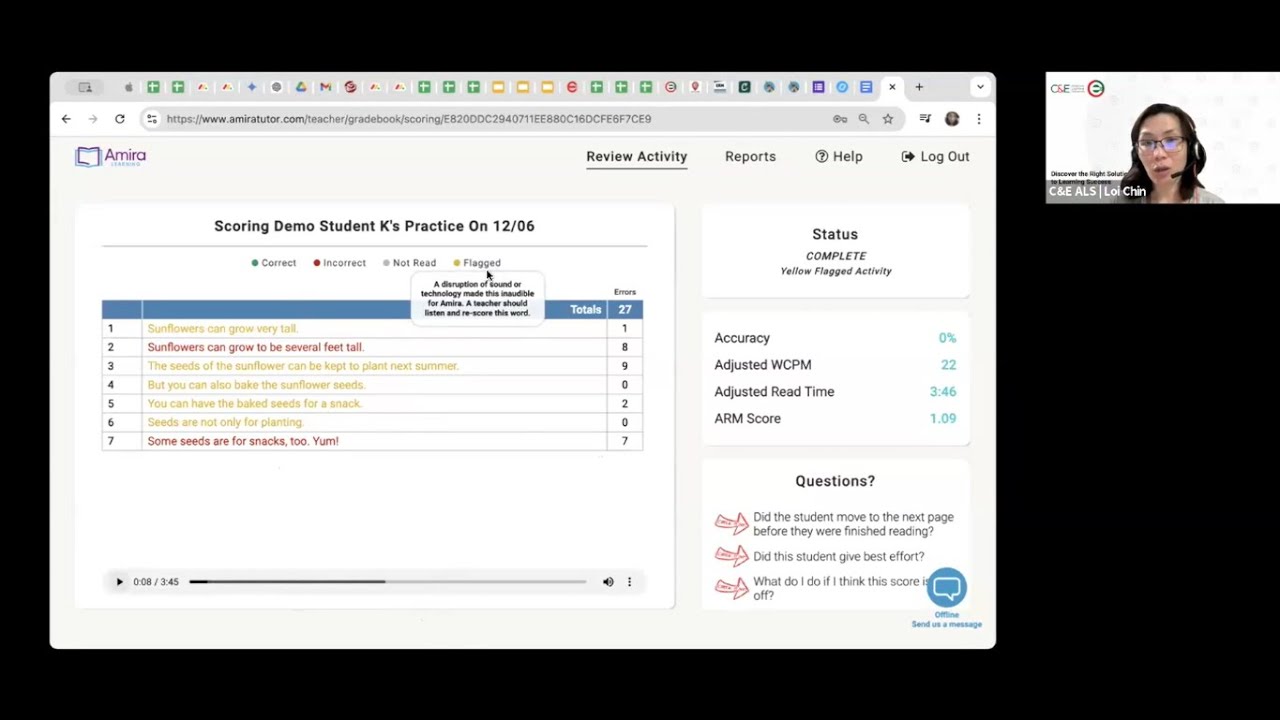This screenshot has width=1280, height=720.
Task: Switch to the Apple logo tab
Action: [x=129, y=87]
